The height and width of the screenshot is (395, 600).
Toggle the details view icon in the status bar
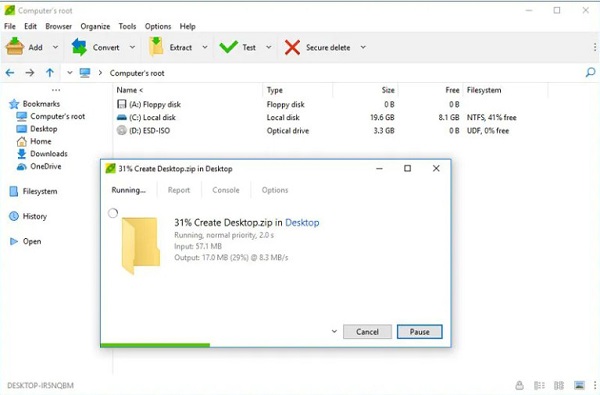click(x=559, y=385)
